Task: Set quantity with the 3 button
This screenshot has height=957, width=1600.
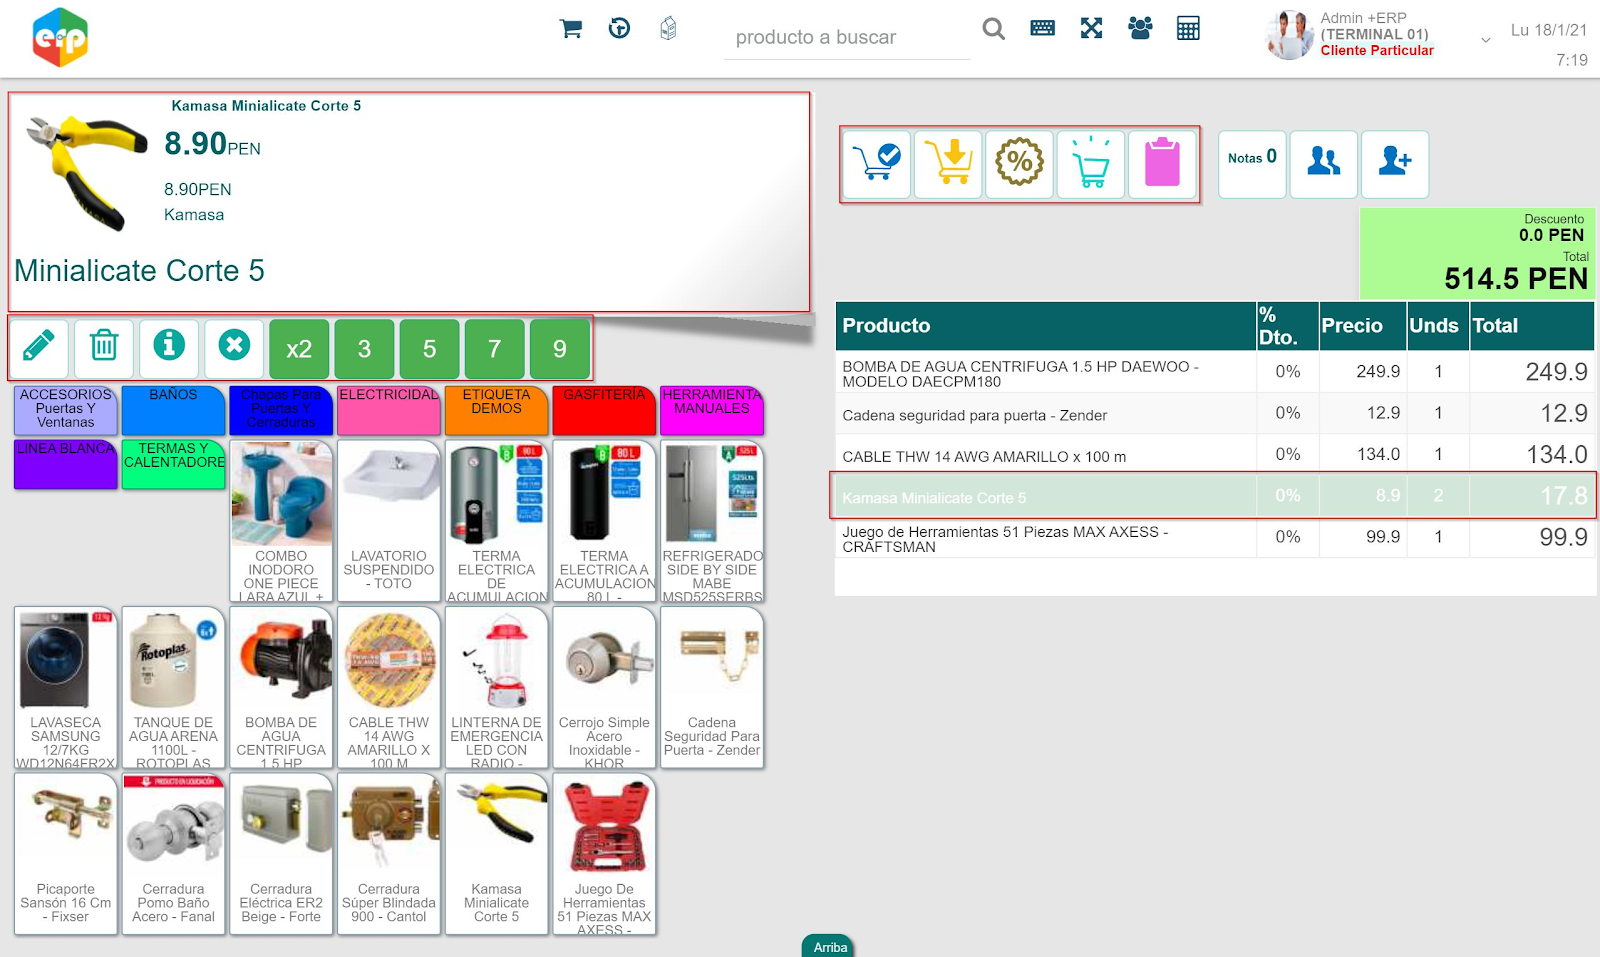Action: pyautogui.click(x=364, y=348)
